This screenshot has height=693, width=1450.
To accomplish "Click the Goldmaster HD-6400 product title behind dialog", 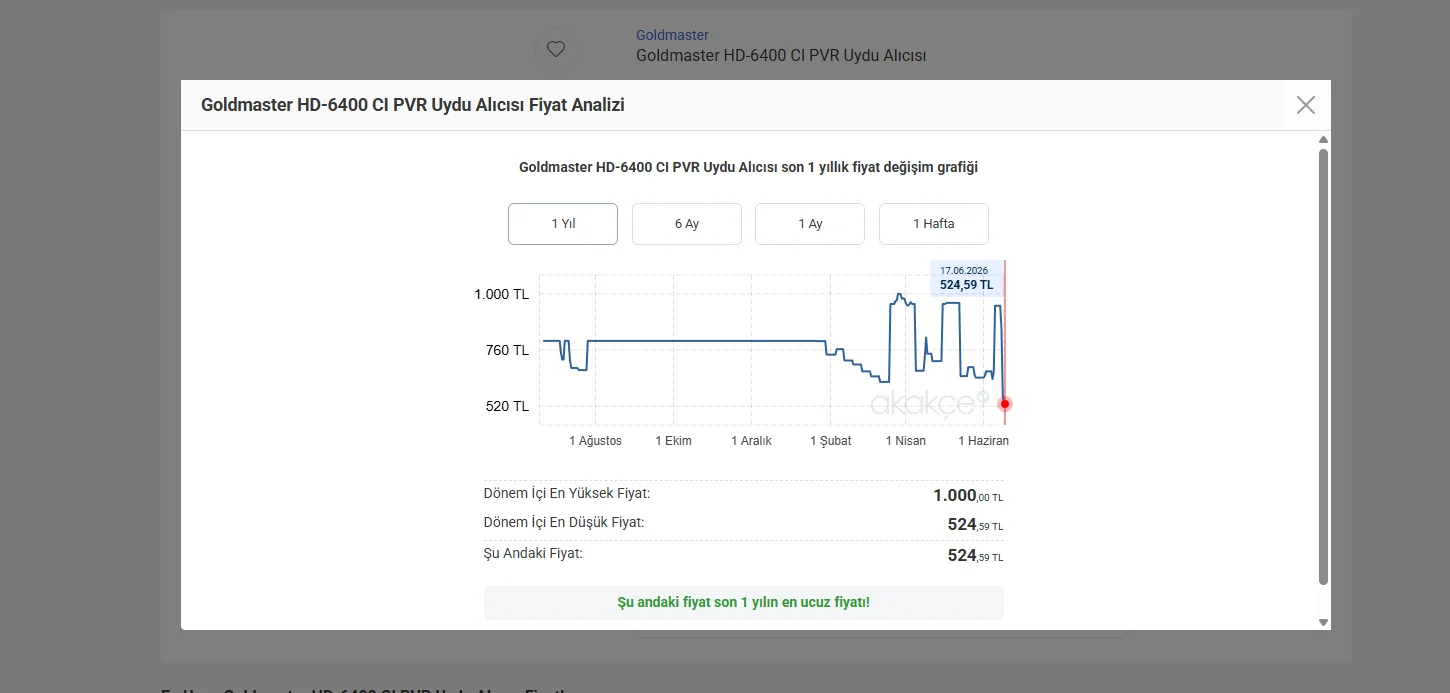I will [x=781, y=56].
